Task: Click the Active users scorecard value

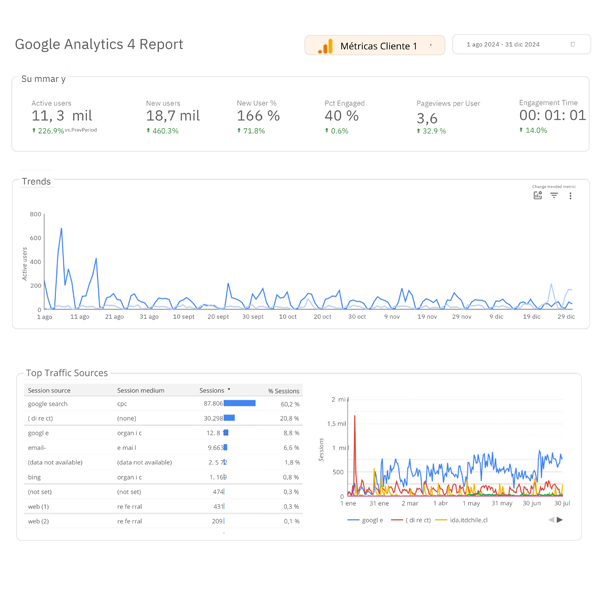Action: pos(61,116)
